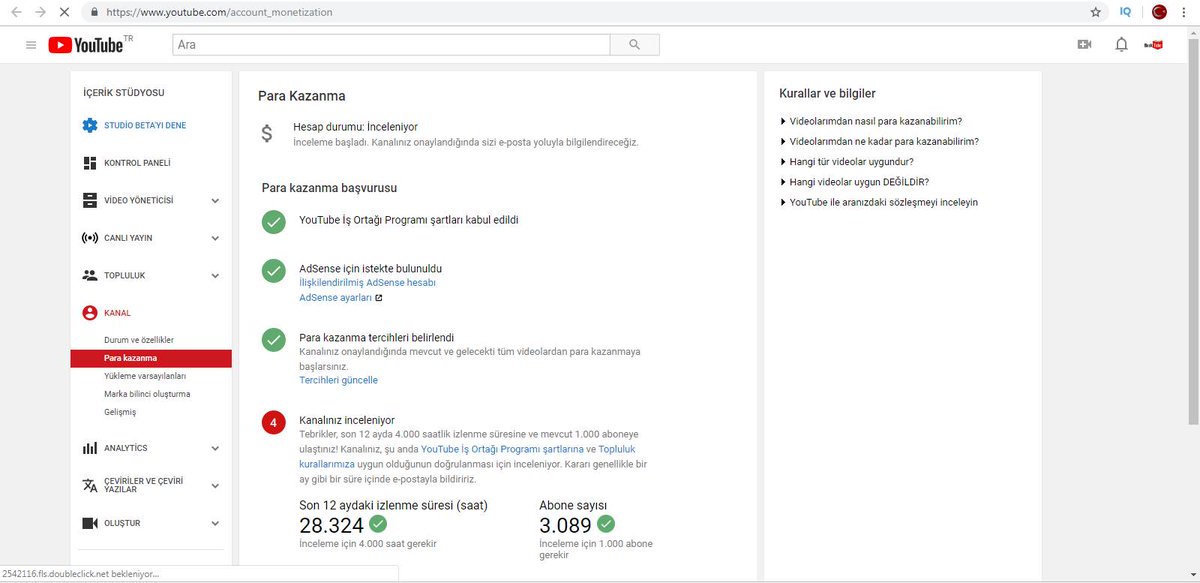Viewport: 1200px width, 583px height.
Task: Open the Chrome profile avatar
Action: click(1160, 12)
